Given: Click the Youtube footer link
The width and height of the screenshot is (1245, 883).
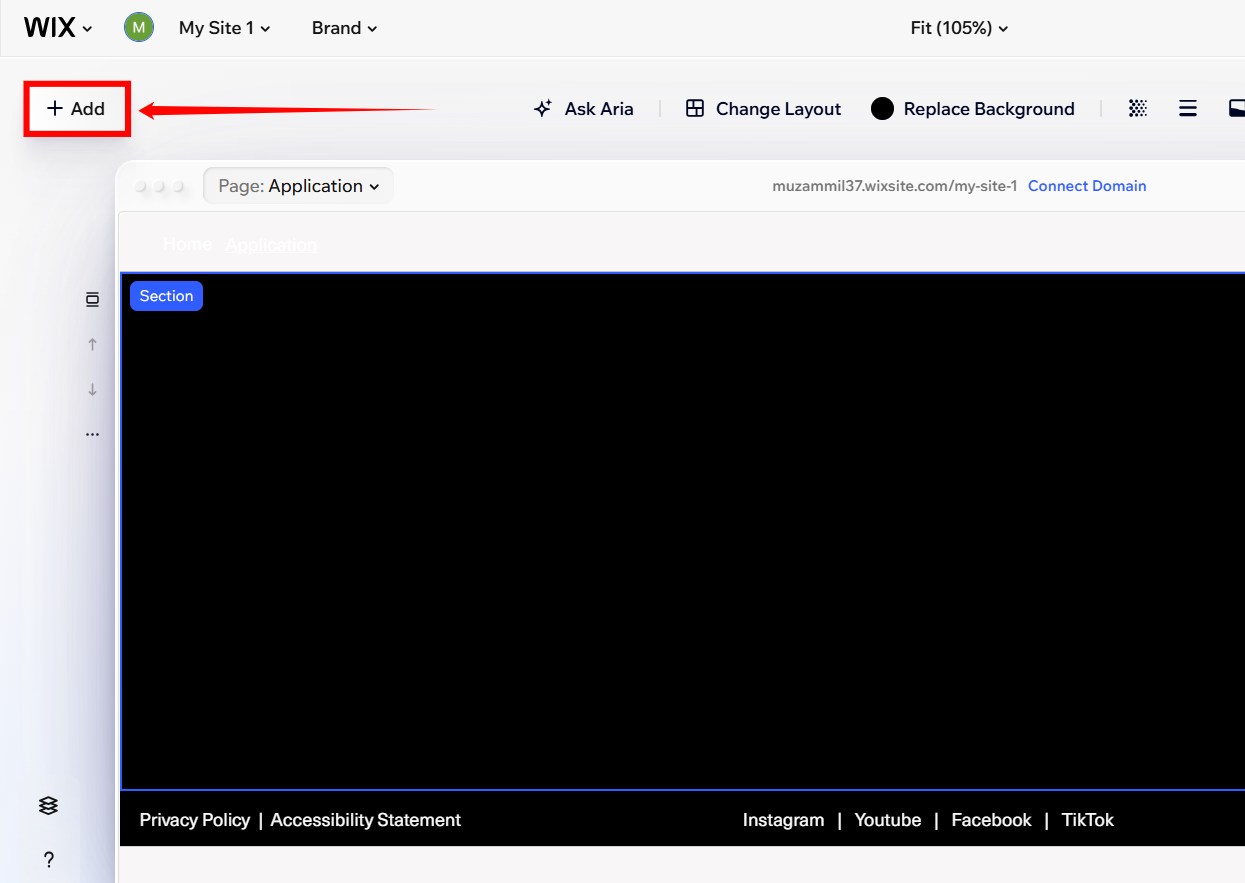Looking at the screenshot, I should (x=888, y=820).
